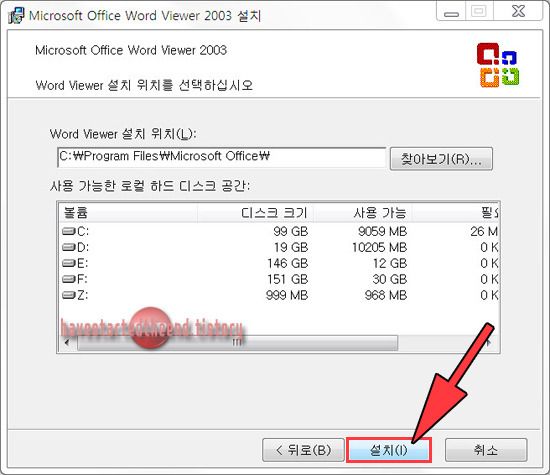Click the 사용 가능 column header
Screen dimensions: 550x475
[363, 213]
